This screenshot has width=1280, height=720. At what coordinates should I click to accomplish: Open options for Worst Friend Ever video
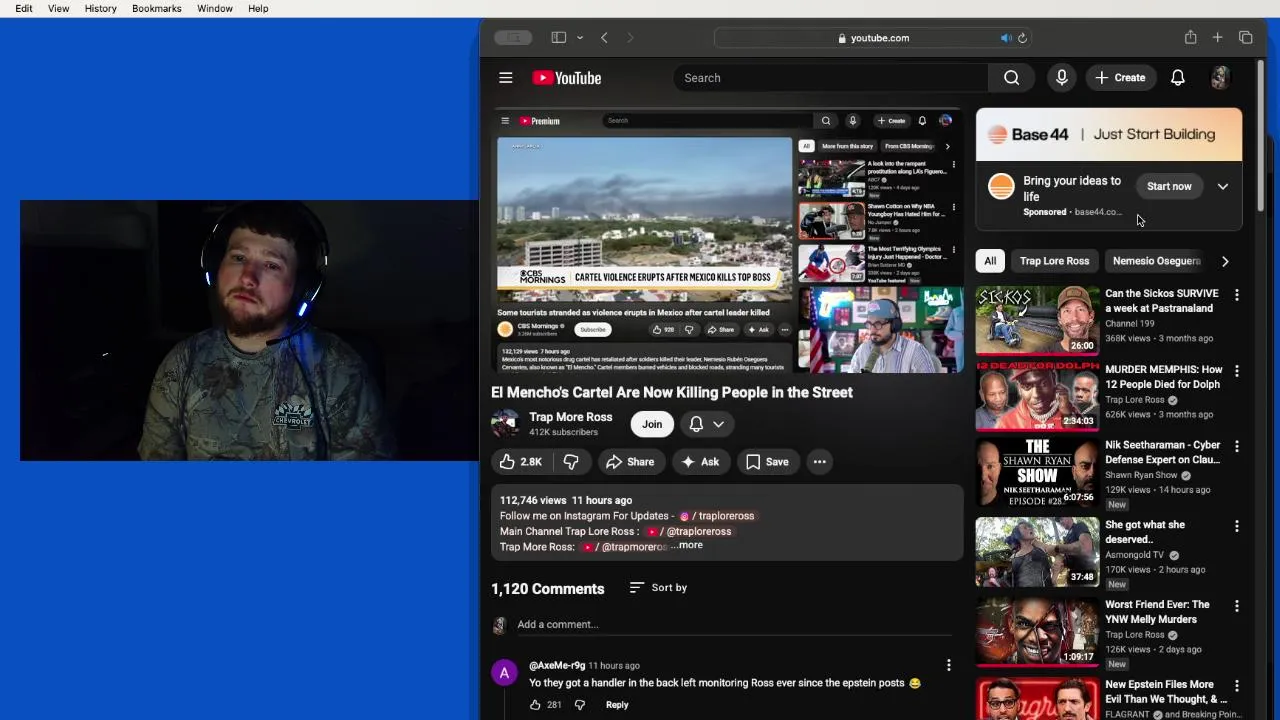[1237, 606]
